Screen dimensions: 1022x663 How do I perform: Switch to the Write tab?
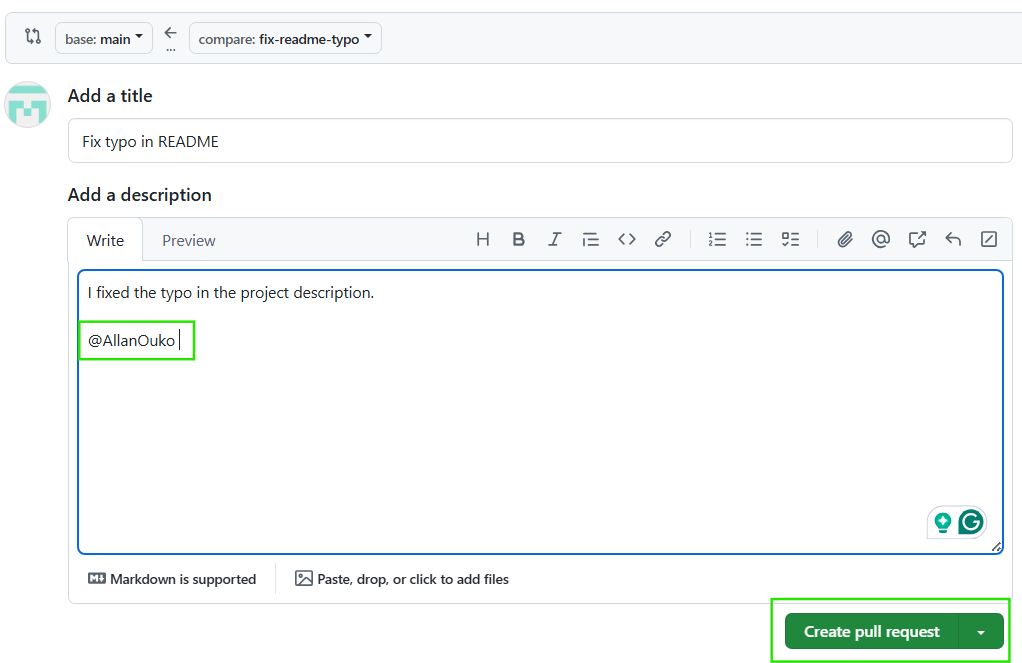tap(105, 240)
